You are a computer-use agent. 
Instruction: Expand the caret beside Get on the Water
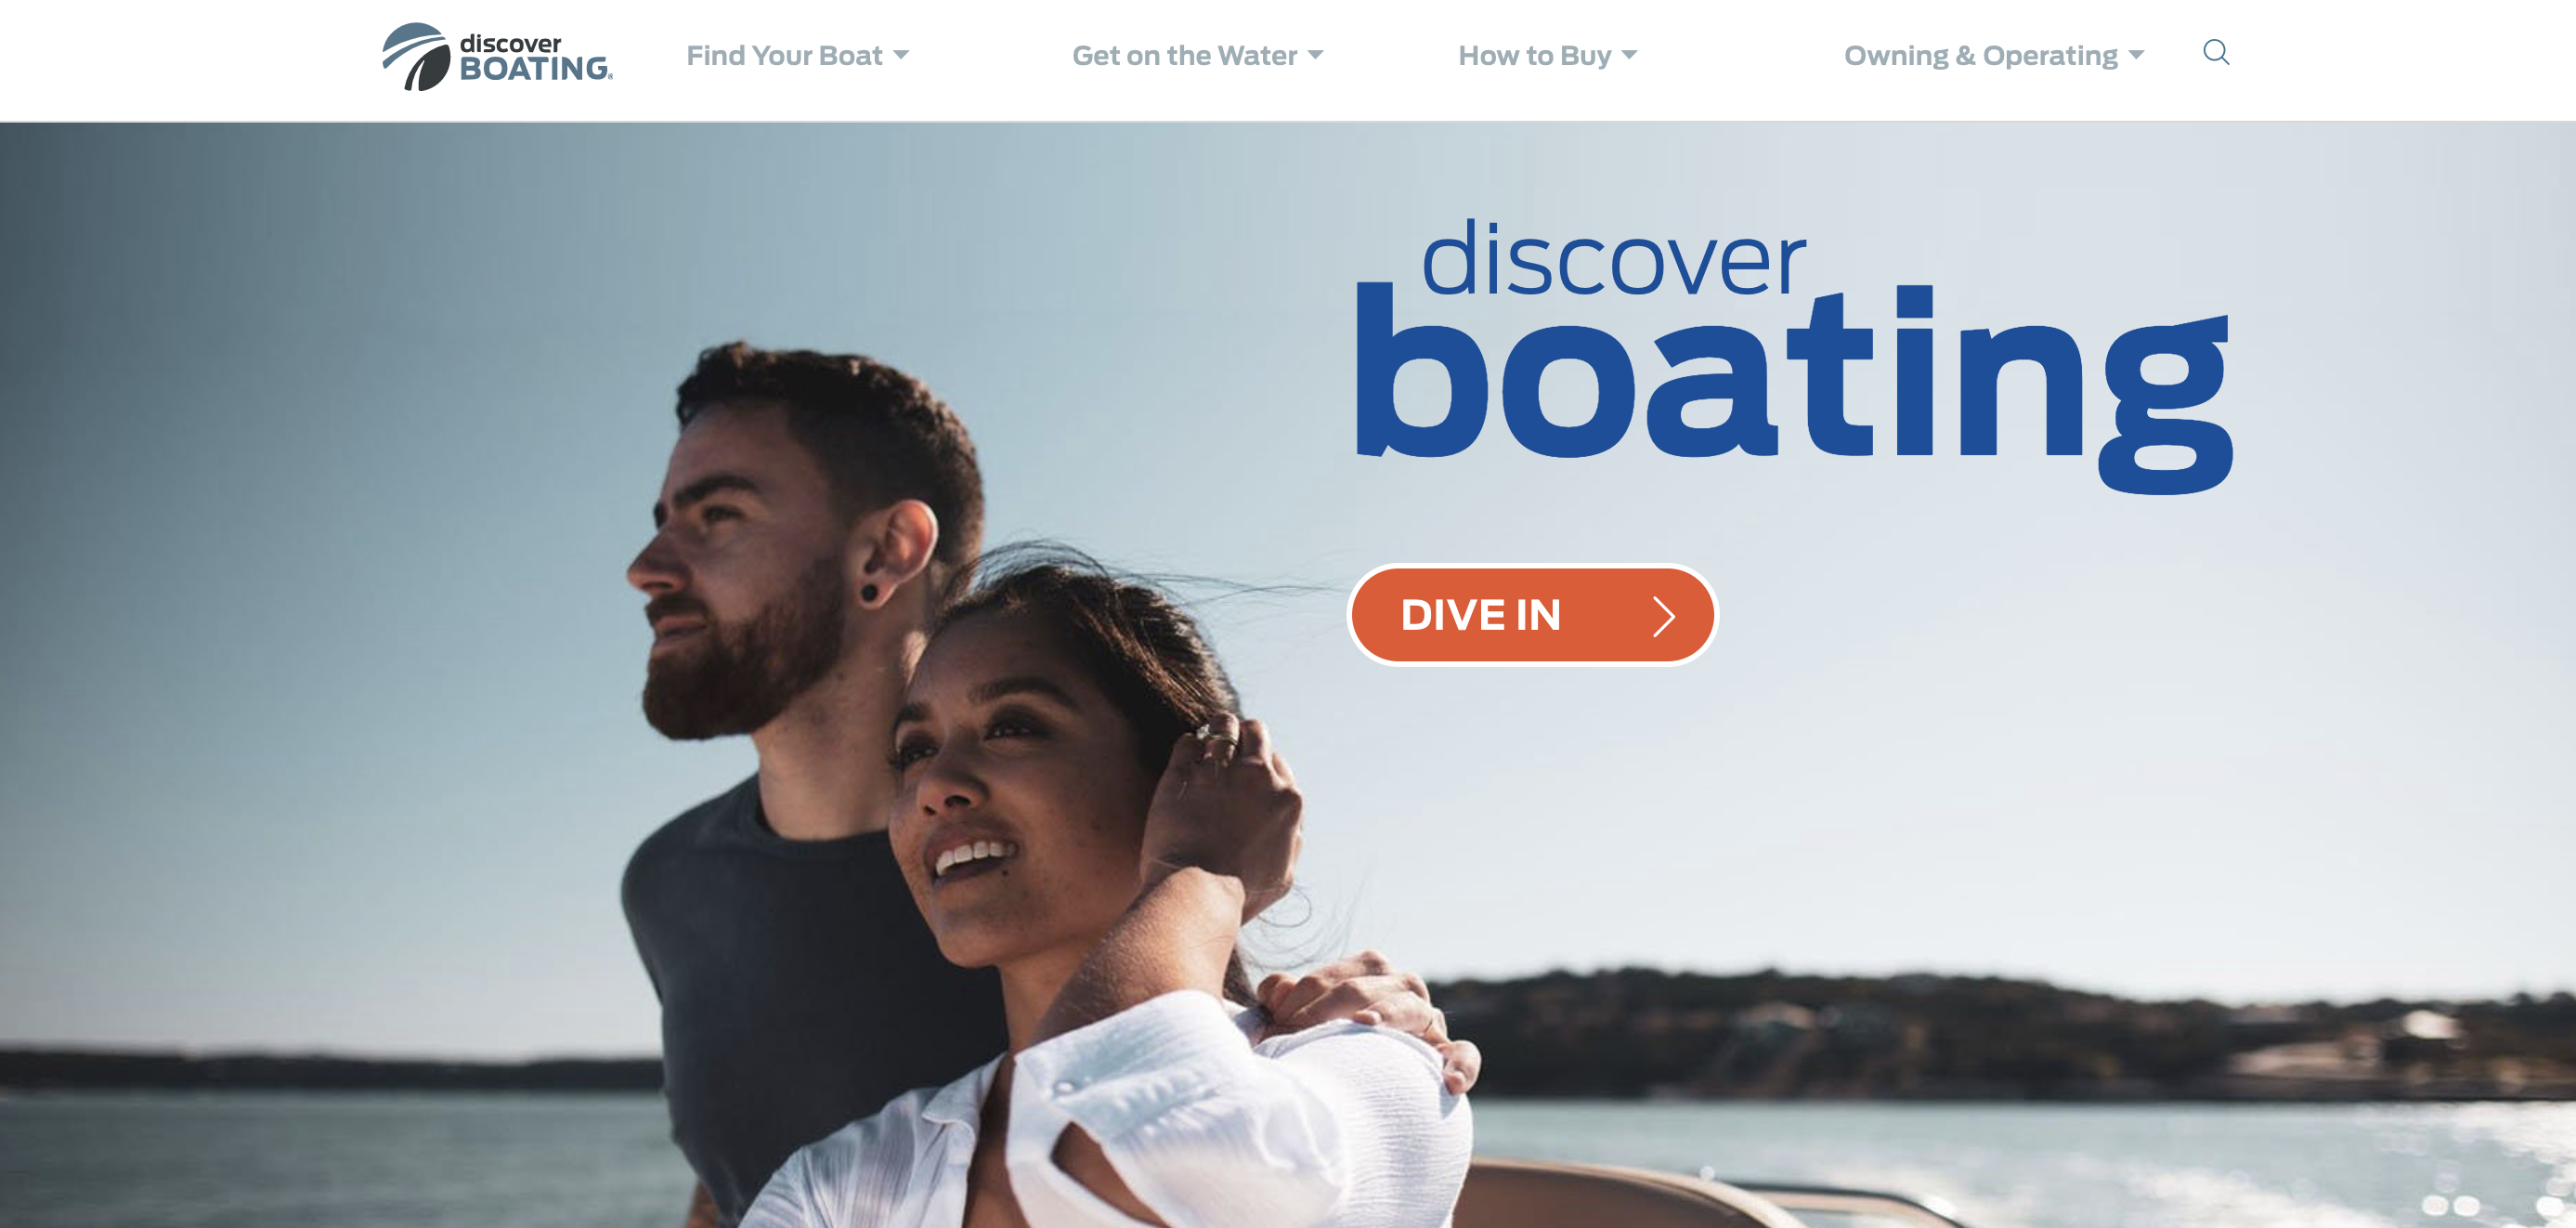click(x=1315, y=56)
